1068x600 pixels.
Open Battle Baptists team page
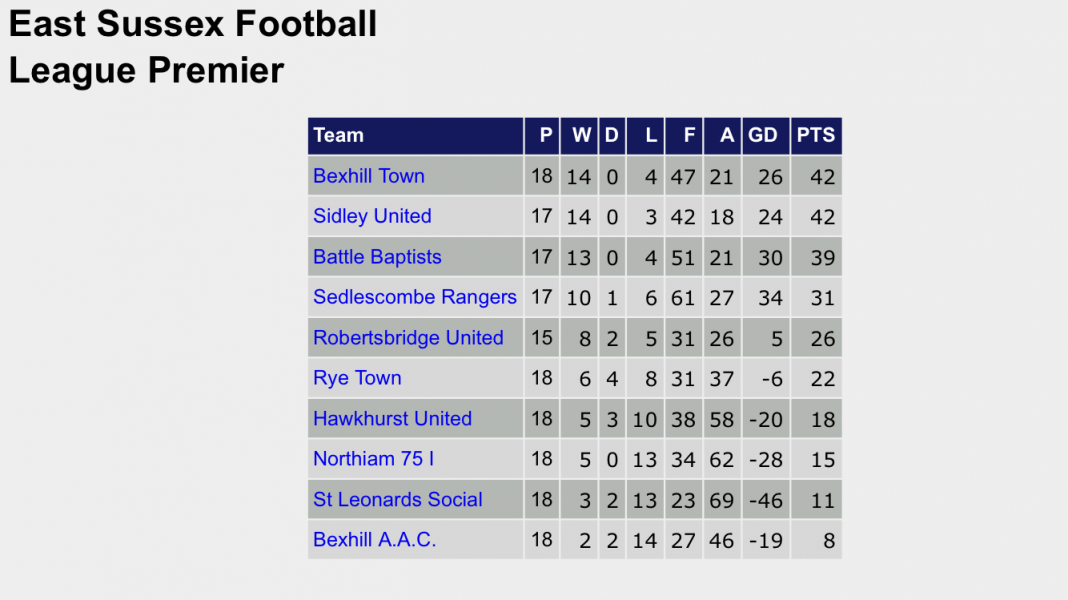click(x=377, y=257)
